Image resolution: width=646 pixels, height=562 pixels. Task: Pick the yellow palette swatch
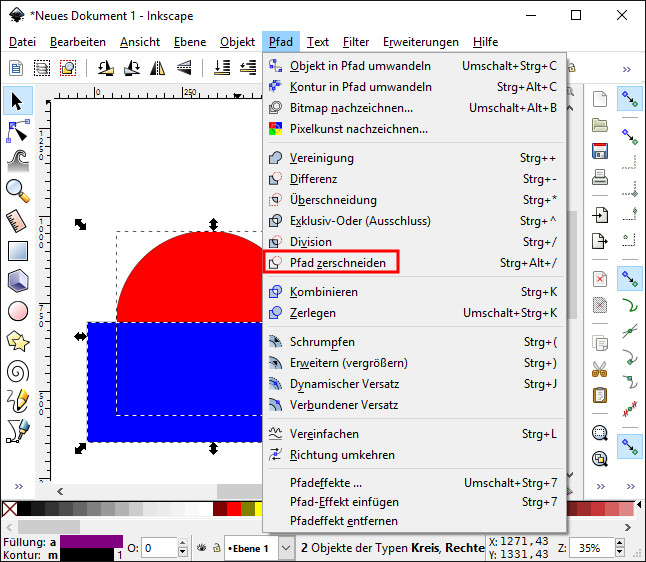click(x=259, y=509)
